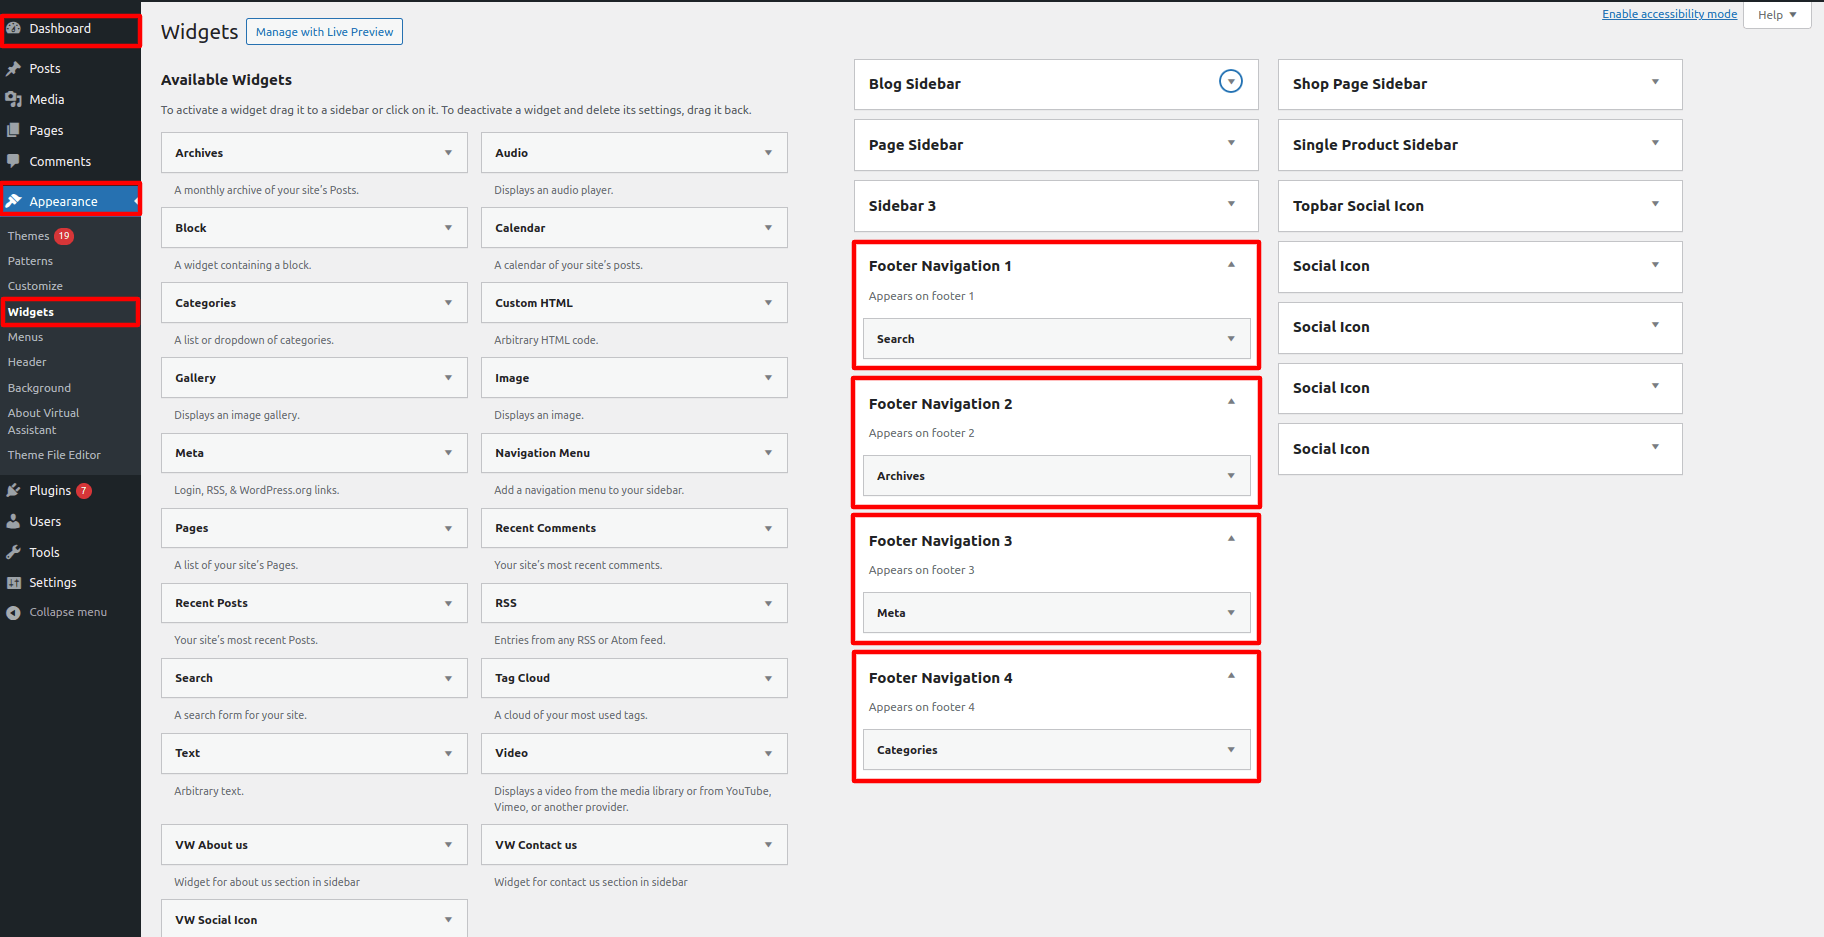Viewport: 1824px width, 937px height.
Task: Expand the Archives available widget
Action: point(448,153)
